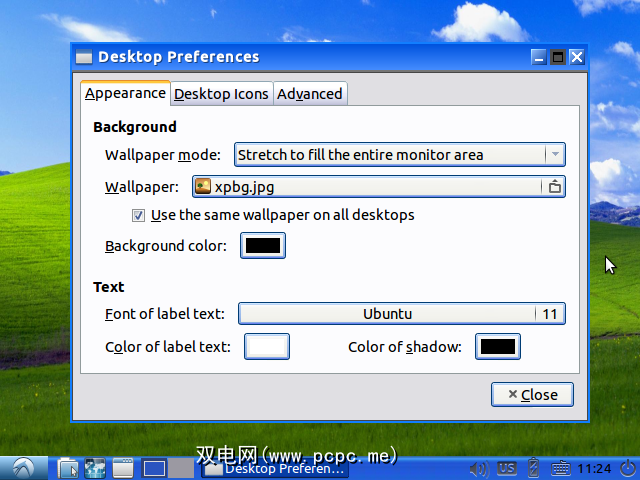Switch to the Desktop Icons tab

click(221, 94)
